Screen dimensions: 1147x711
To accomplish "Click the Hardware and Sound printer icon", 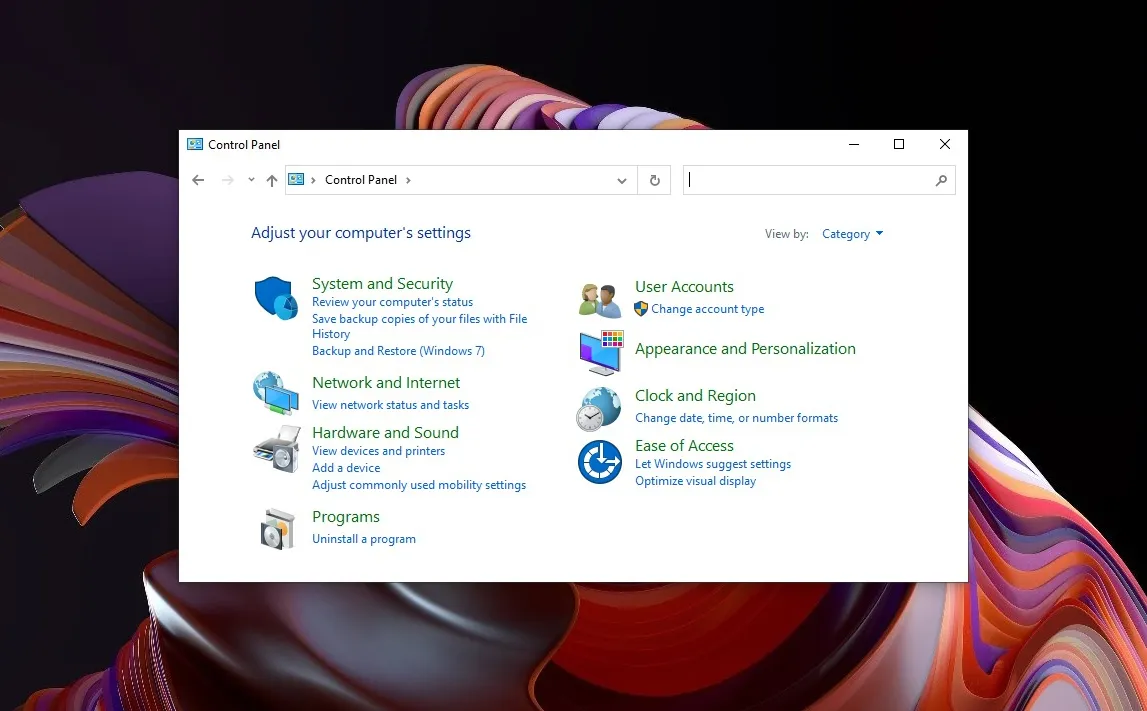I will (x=276, y=448).
